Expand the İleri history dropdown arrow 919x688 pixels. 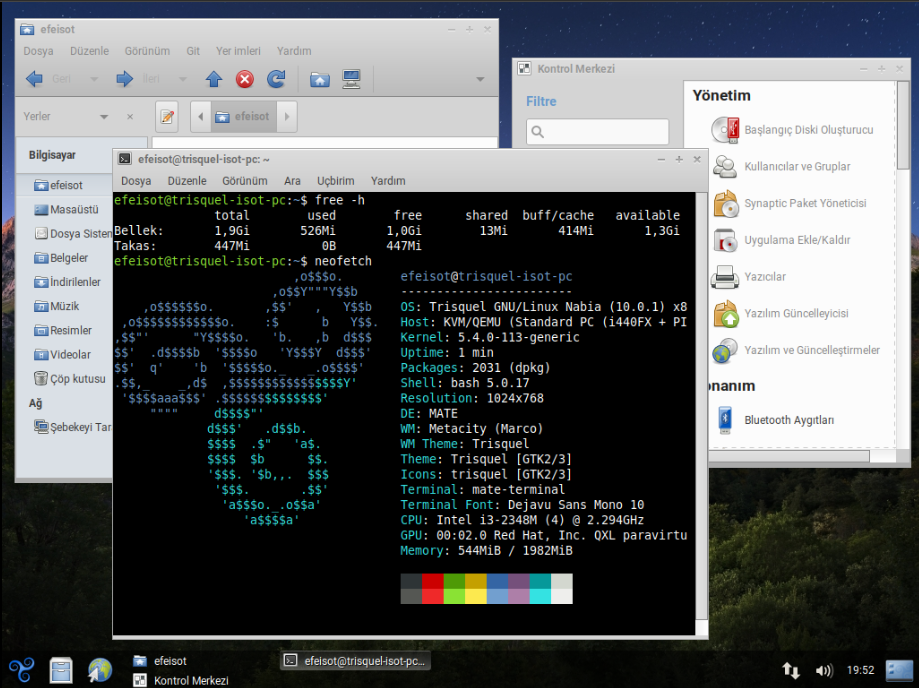[183, 79]
